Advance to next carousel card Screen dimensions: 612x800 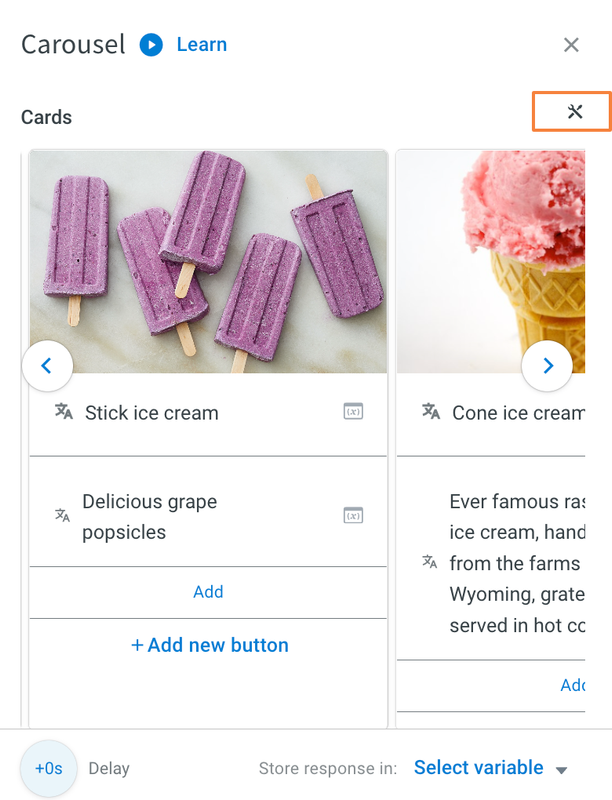(x=547, y=366)
